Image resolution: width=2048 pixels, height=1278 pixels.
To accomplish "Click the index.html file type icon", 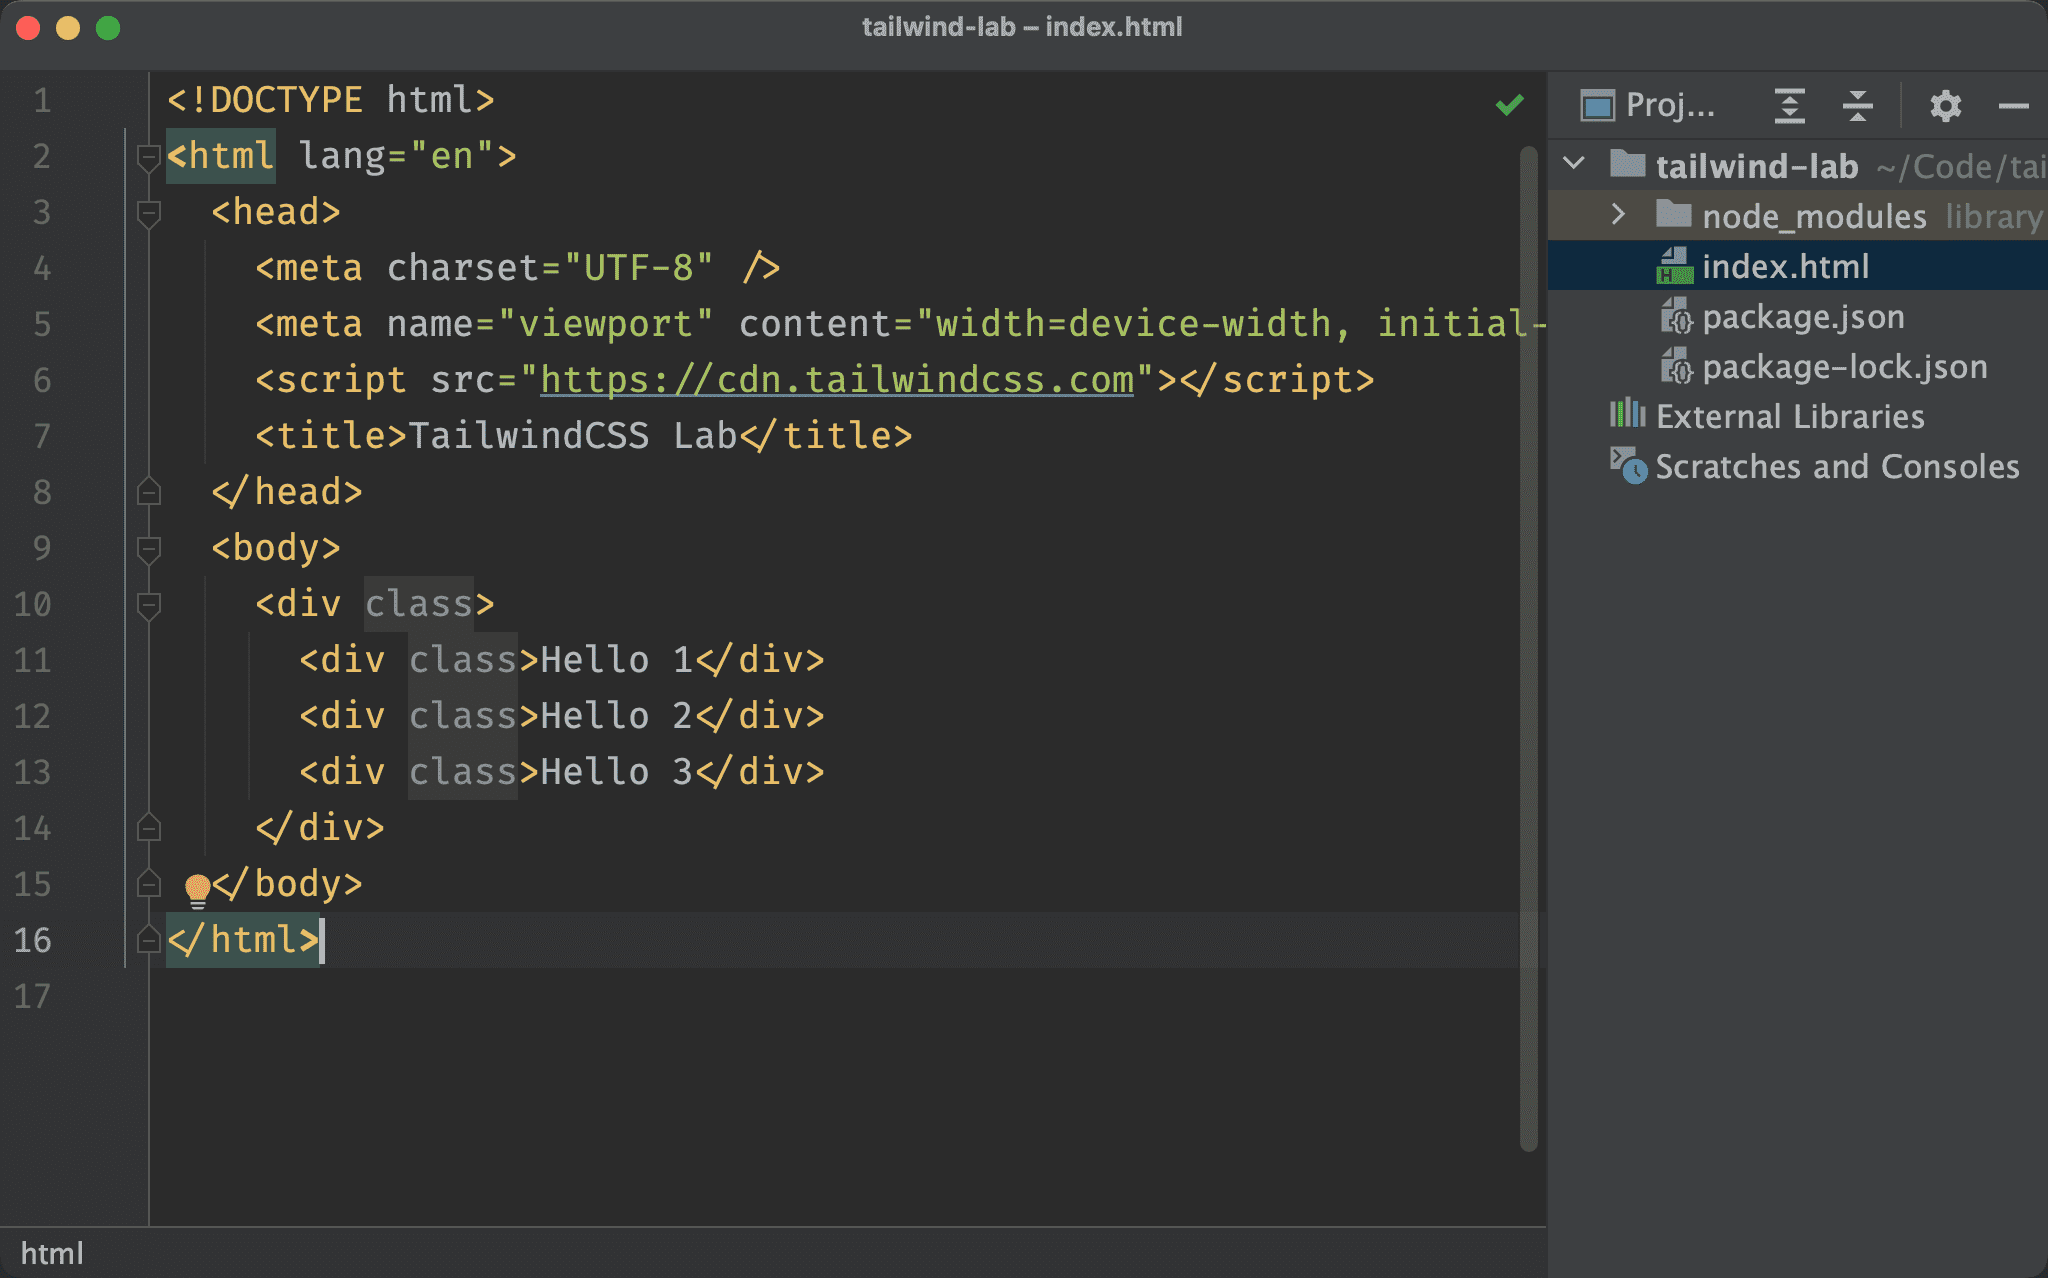I will point(1675,266).
